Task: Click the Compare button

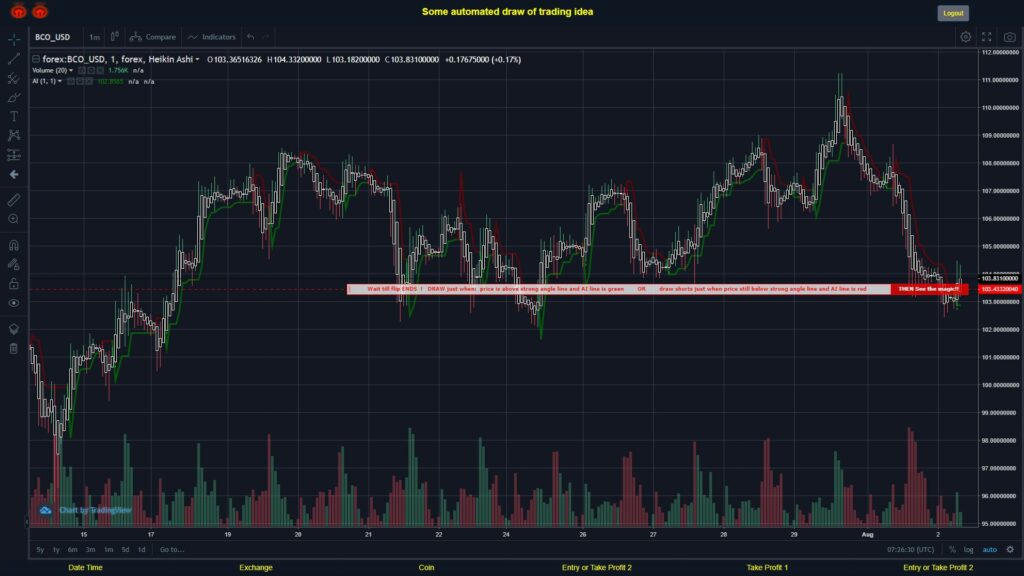Action: tap(153, 37)
